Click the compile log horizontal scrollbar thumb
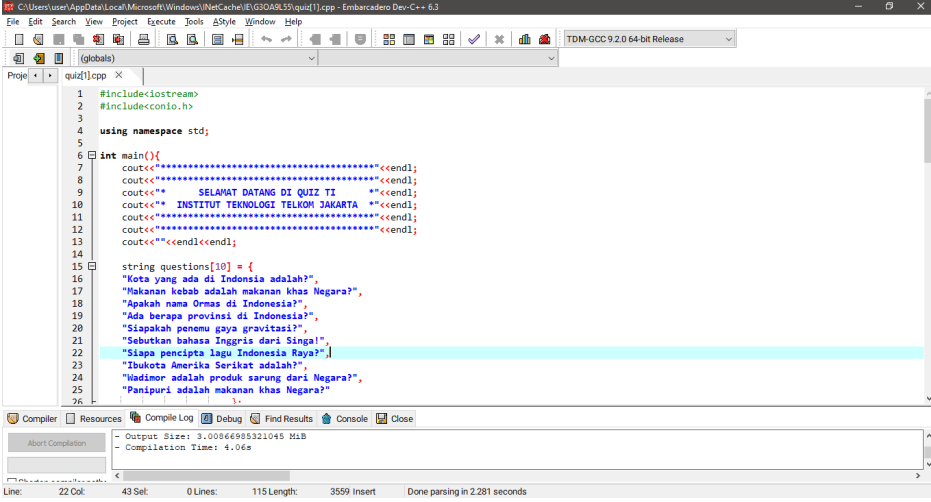 207,476
